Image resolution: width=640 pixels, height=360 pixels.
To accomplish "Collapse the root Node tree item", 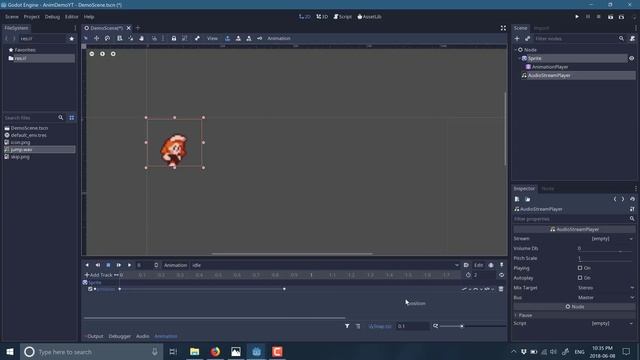I will click(516, 50).
